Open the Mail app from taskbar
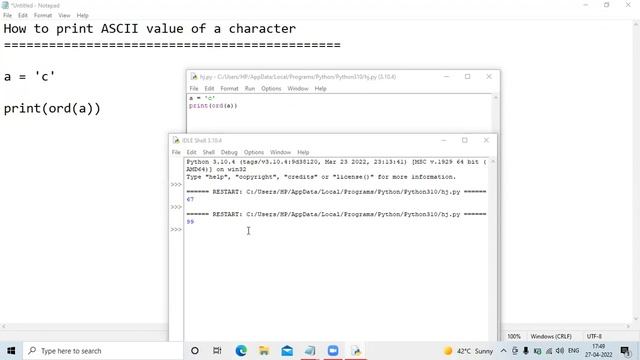Viewport: 640px width, 360px height. [287, 351]
